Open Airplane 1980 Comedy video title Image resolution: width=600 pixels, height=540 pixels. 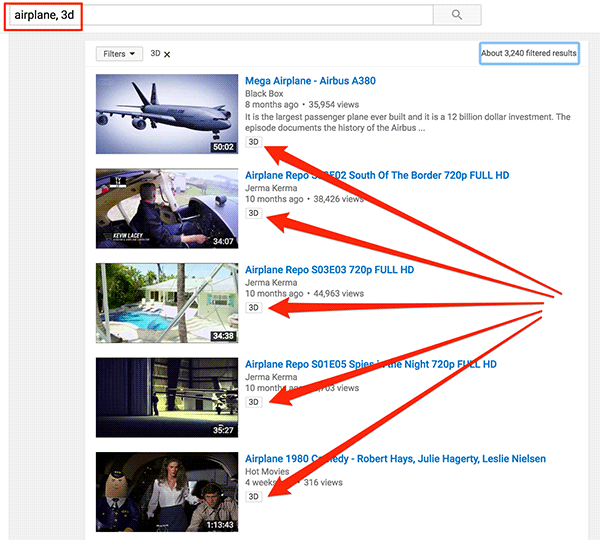pyautogui.click(x=395, y=459)
